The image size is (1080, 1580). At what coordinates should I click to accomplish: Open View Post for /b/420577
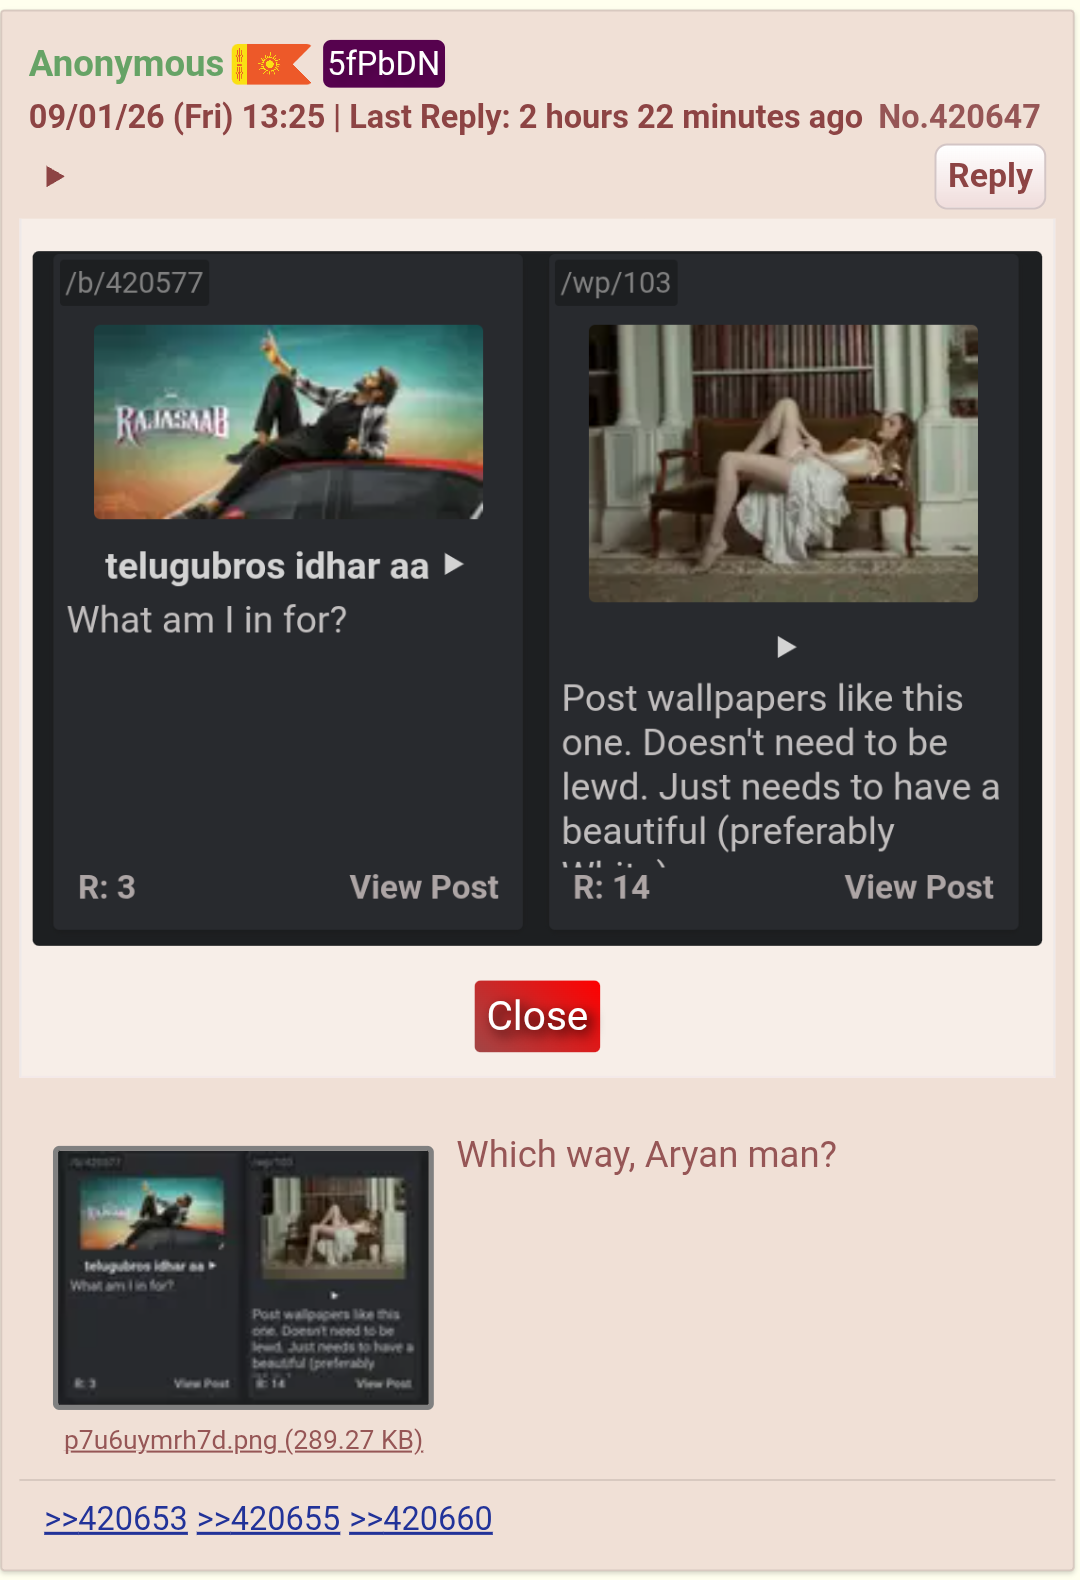click(x=424, y=887)
